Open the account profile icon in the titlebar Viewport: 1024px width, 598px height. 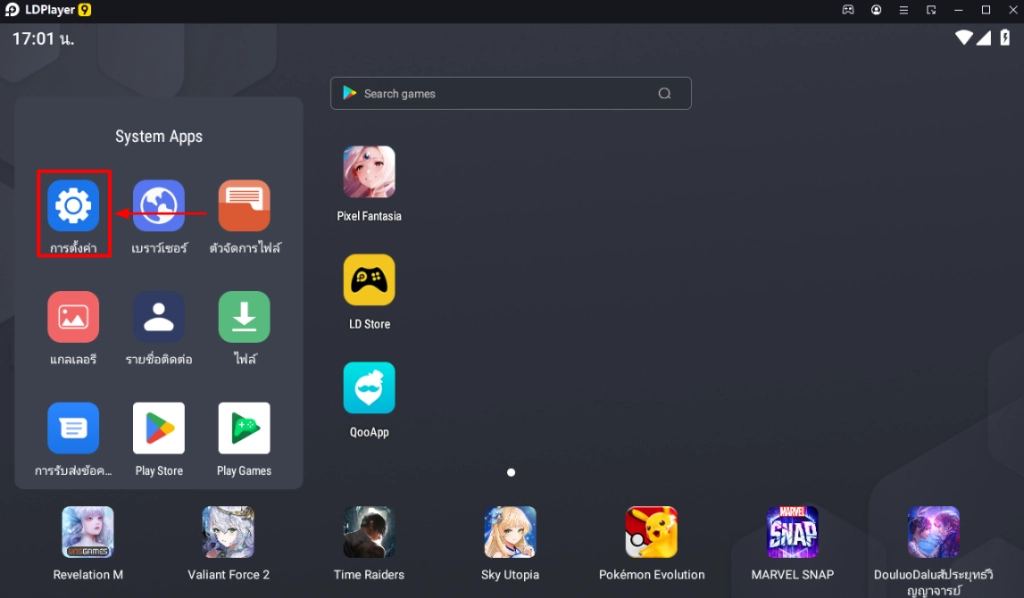[x=876, y=10]
